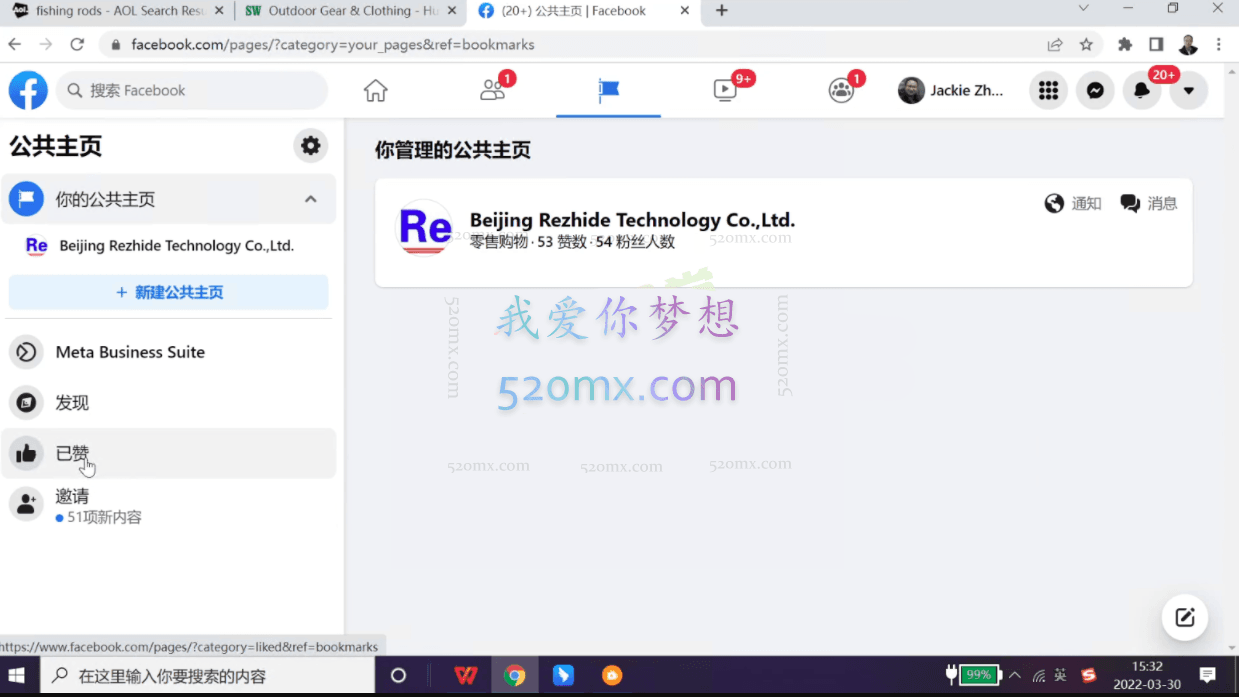This screenshot has width=1239, height=697.
Task: Open pages settings gear icon
Action: (x=311, y=146)
